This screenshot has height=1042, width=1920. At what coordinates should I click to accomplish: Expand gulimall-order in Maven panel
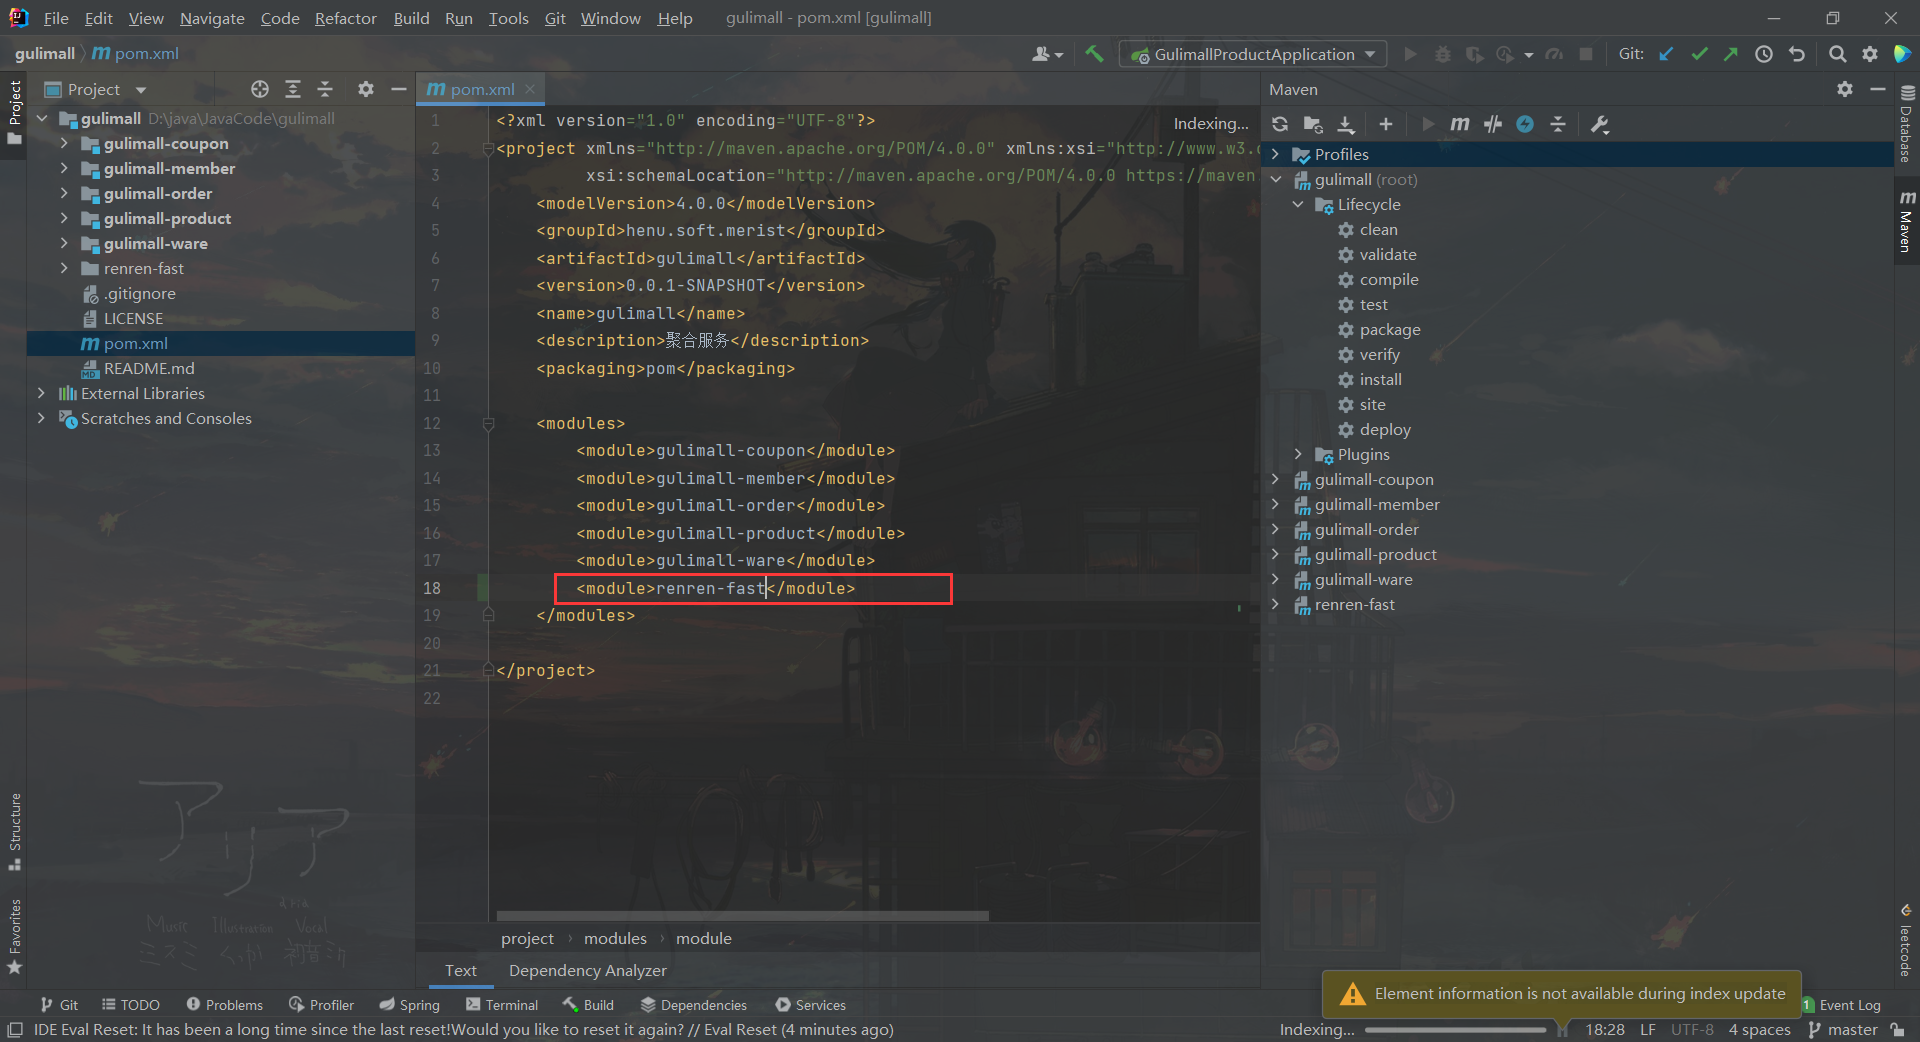1275,529
